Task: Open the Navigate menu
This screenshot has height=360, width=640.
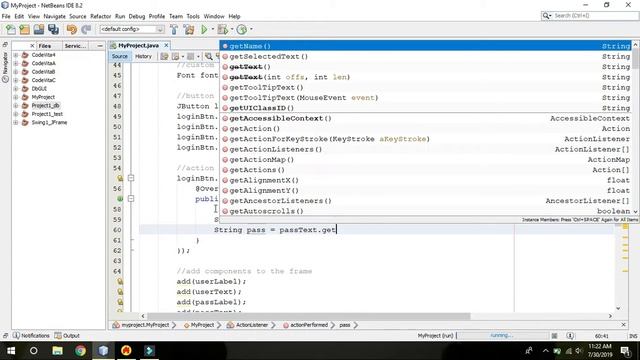Action: [54, 16]
